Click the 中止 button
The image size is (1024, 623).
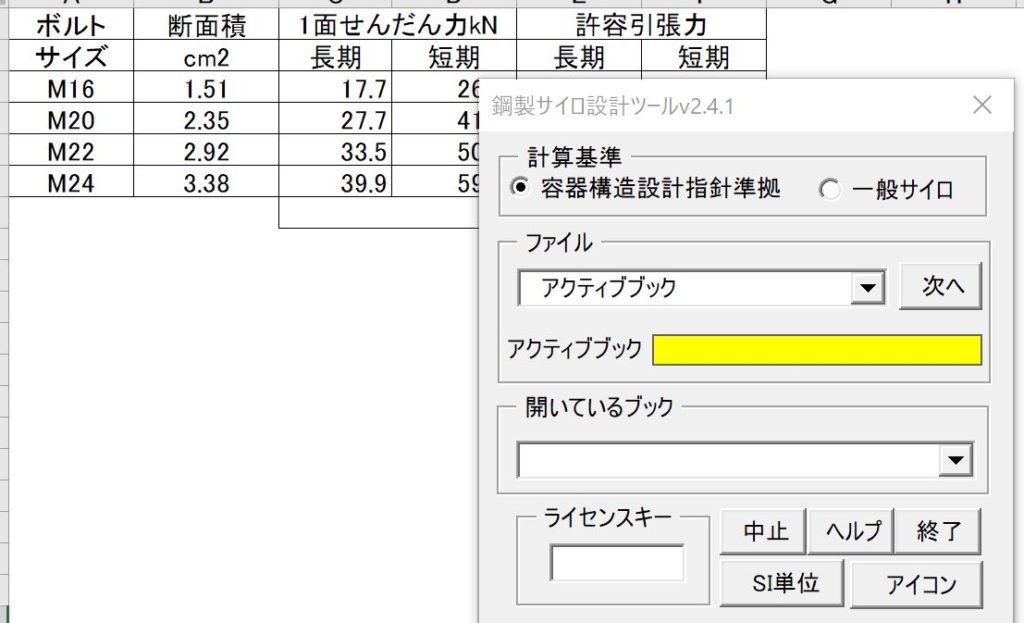tap(763, 531)
